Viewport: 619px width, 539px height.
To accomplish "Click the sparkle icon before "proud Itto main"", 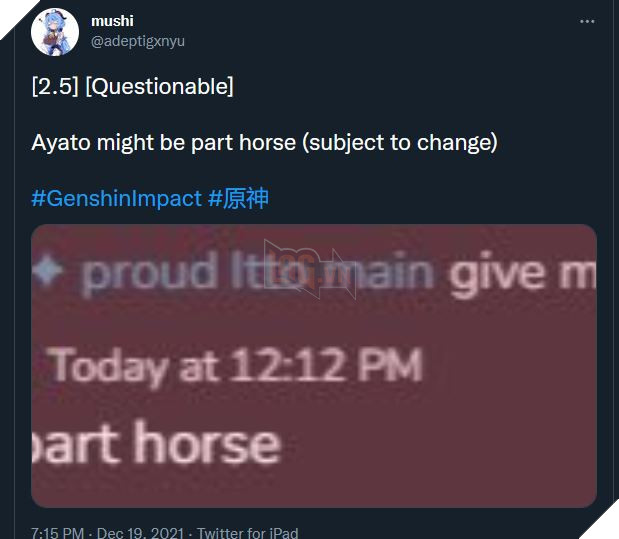I will [x=52, y=270].
